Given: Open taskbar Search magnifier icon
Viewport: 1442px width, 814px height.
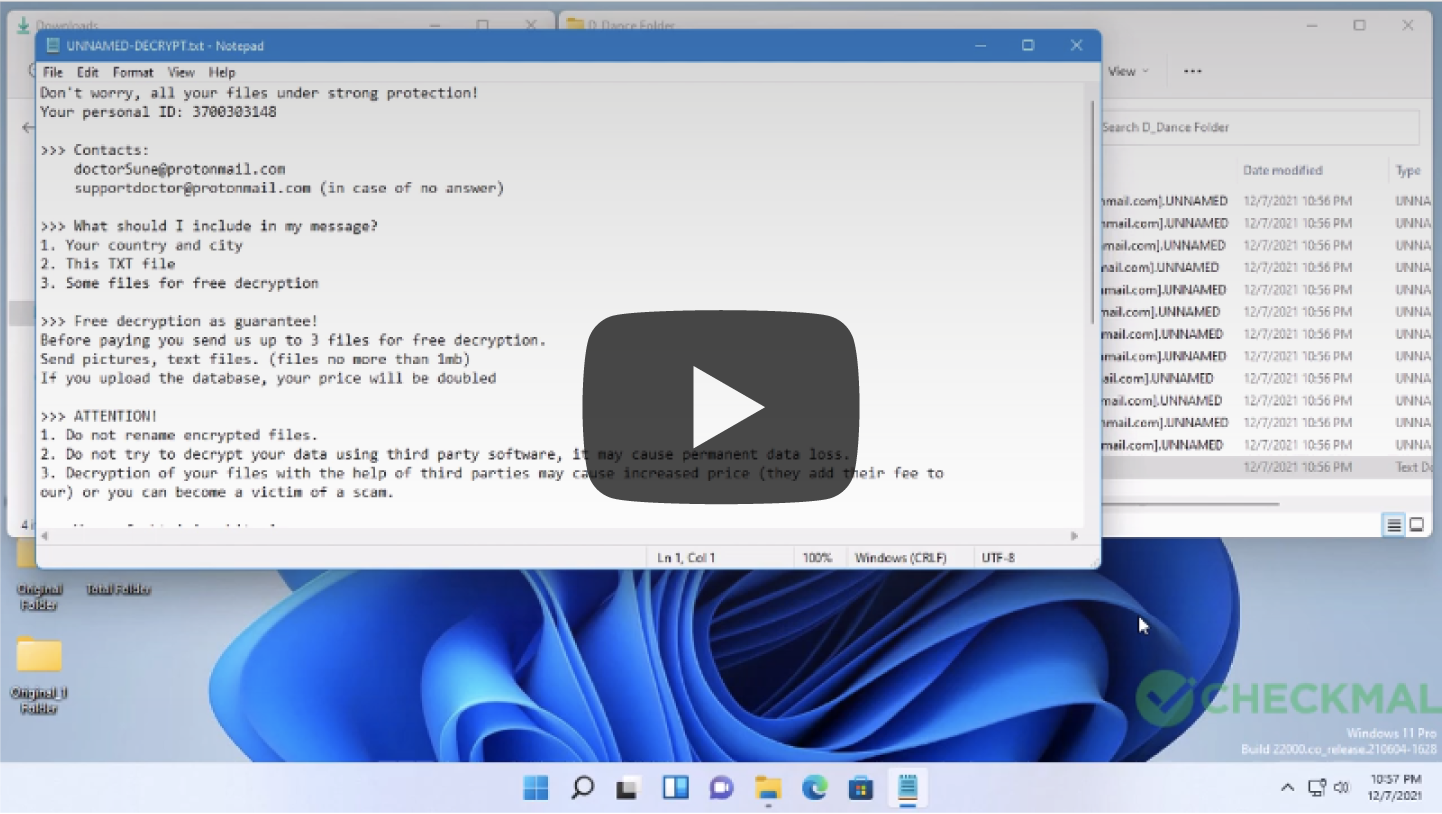Looking at the screenshot, I should click(x=582, y=788).
